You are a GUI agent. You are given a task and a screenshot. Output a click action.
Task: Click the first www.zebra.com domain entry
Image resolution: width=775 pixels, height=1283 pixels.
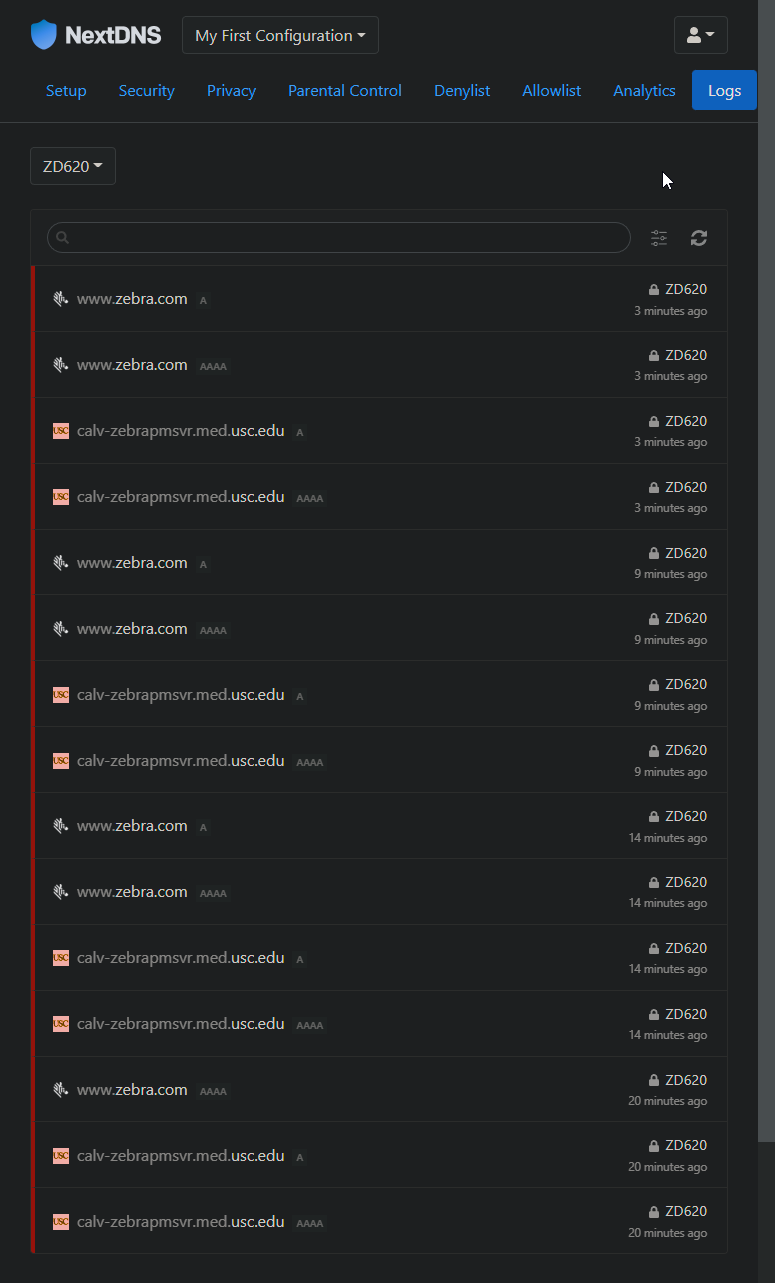(132, 299)
